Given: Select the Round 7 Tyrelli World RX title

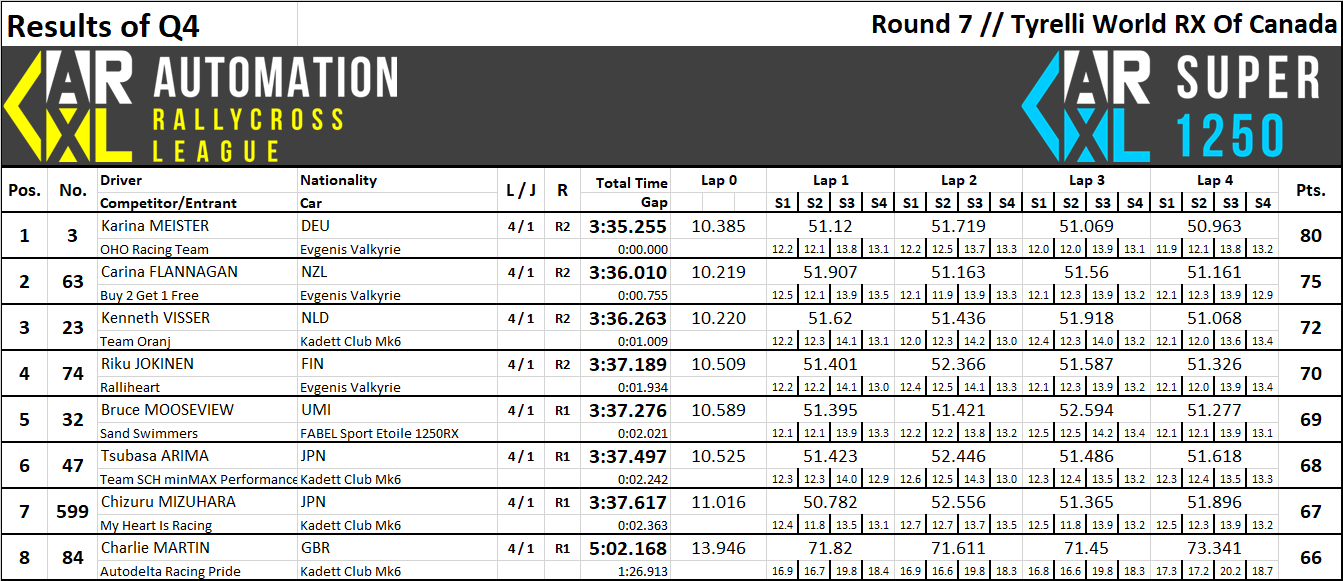Looking at the screenshot, I should [1103, 24].
